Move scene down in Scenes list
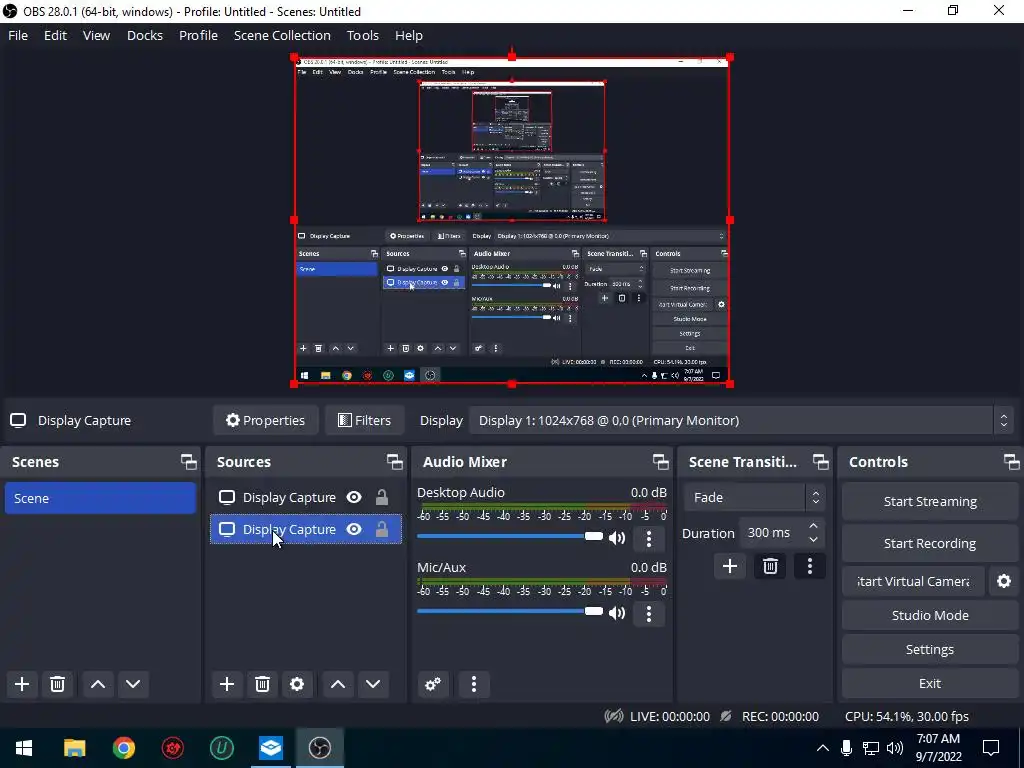Image resolution: width=1024 pixels, height=768 pixels. click(133, 684)
